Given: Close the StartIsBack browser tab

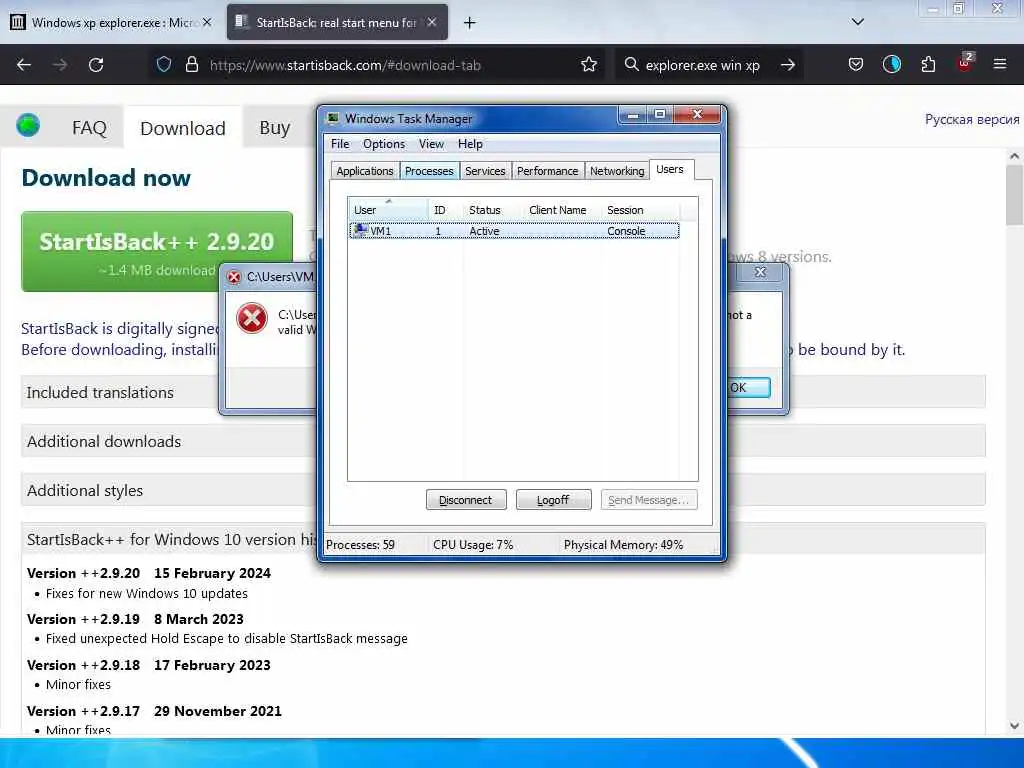Looking at the screenshot, I should click(432, 22).
